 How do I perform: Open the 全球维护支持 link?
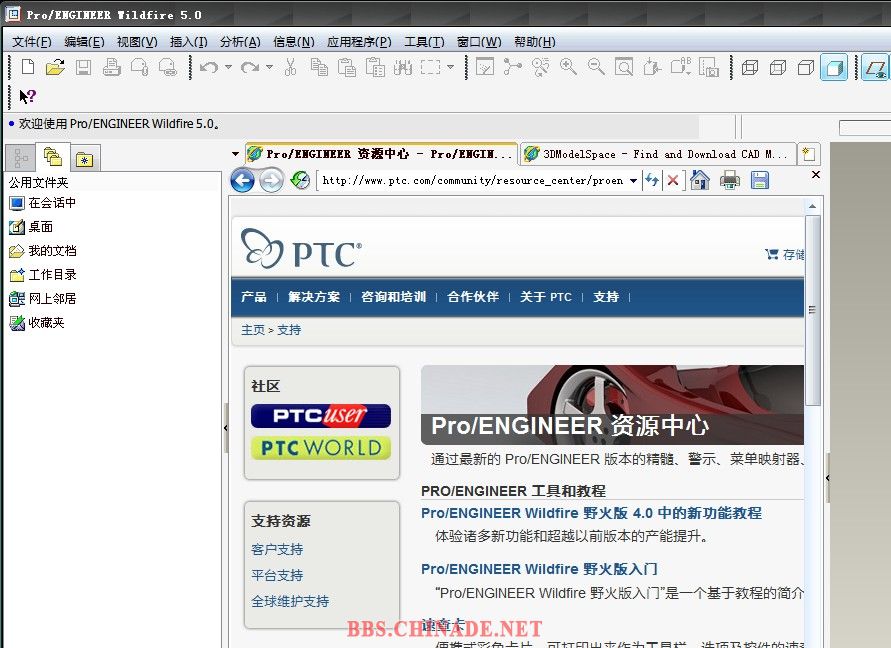point(290,601)
